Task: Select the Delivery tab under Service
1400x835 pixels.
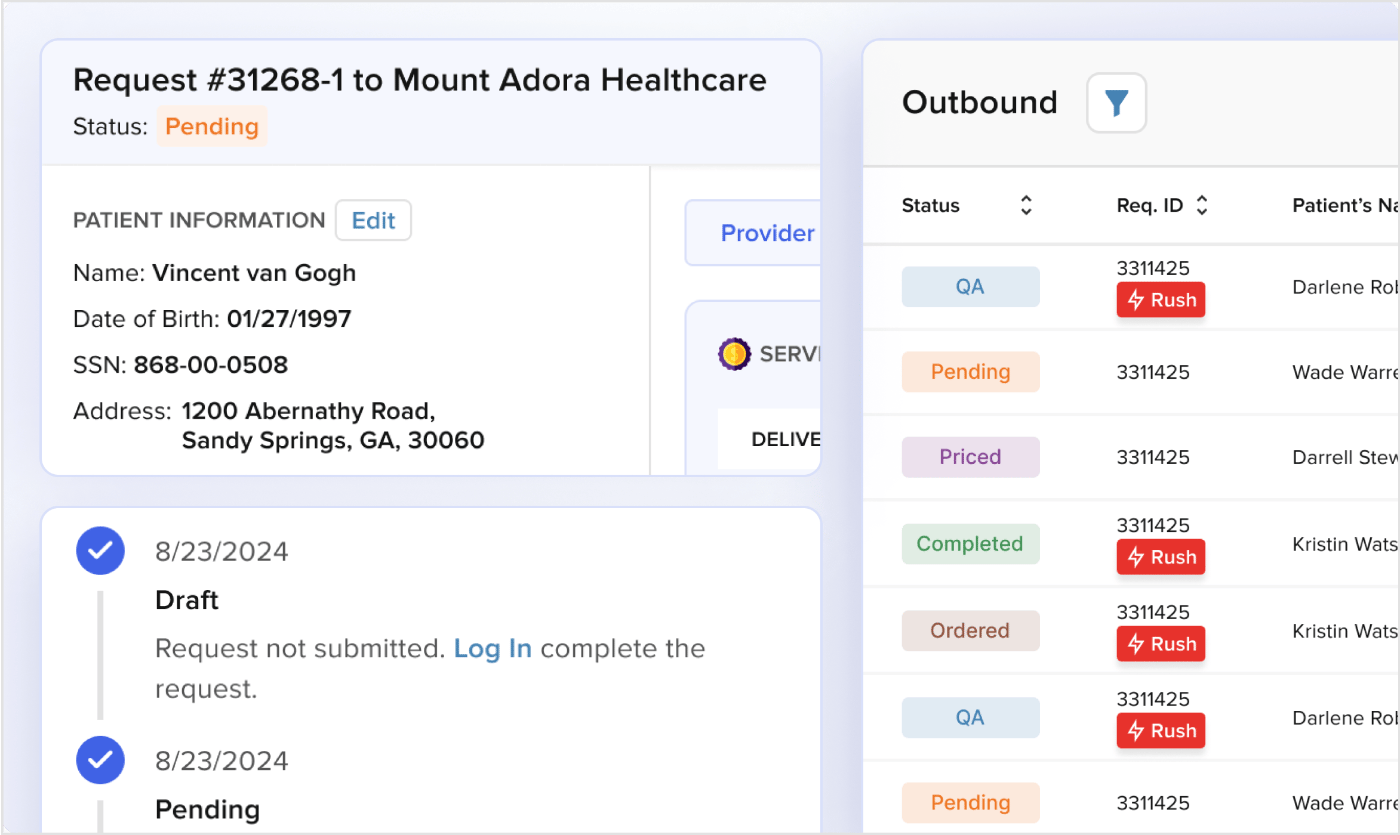Action: (786, 439)
